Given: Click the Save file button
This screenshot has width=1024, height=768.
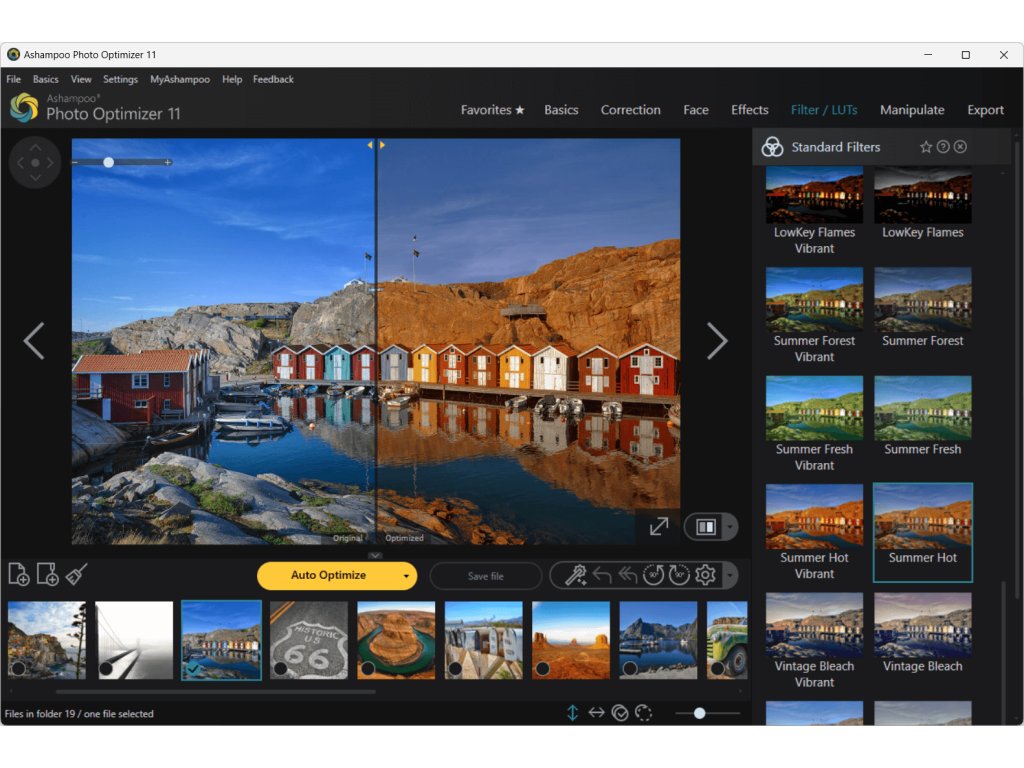Looking at the screenshot, I should tap(486, 576).
